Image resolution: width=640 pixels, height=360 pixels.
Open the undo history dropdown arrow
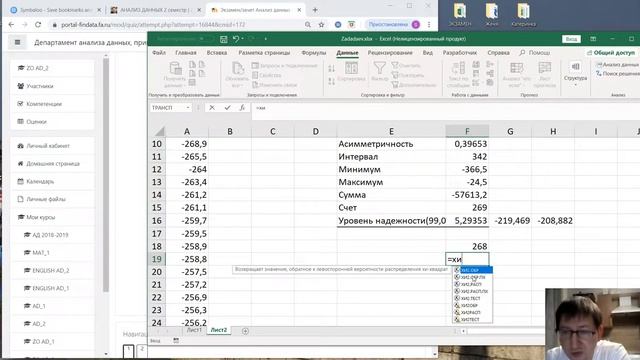point(242,39)
